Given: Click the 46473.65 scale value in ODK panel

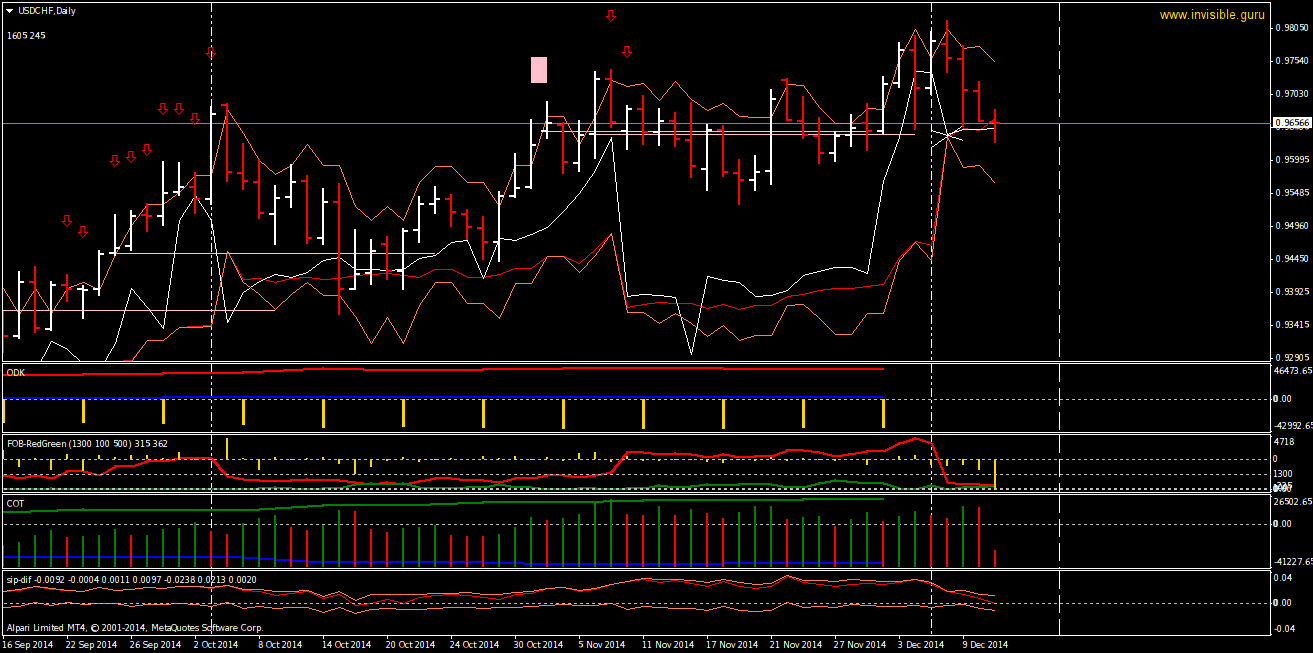Looking at the screenshot, I should tap(1291, 371).
